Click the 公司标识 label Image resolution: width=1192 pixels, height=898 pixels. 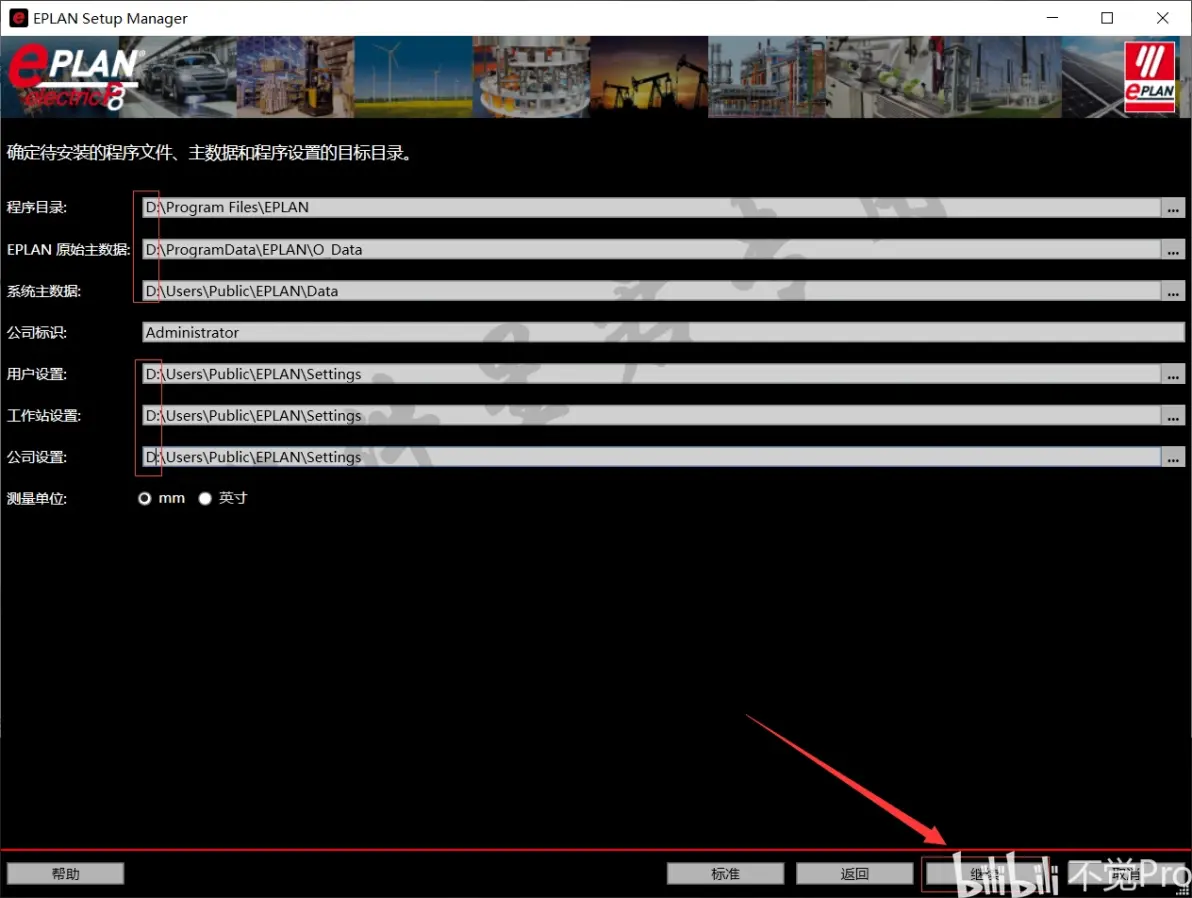(x=36, y=332)
